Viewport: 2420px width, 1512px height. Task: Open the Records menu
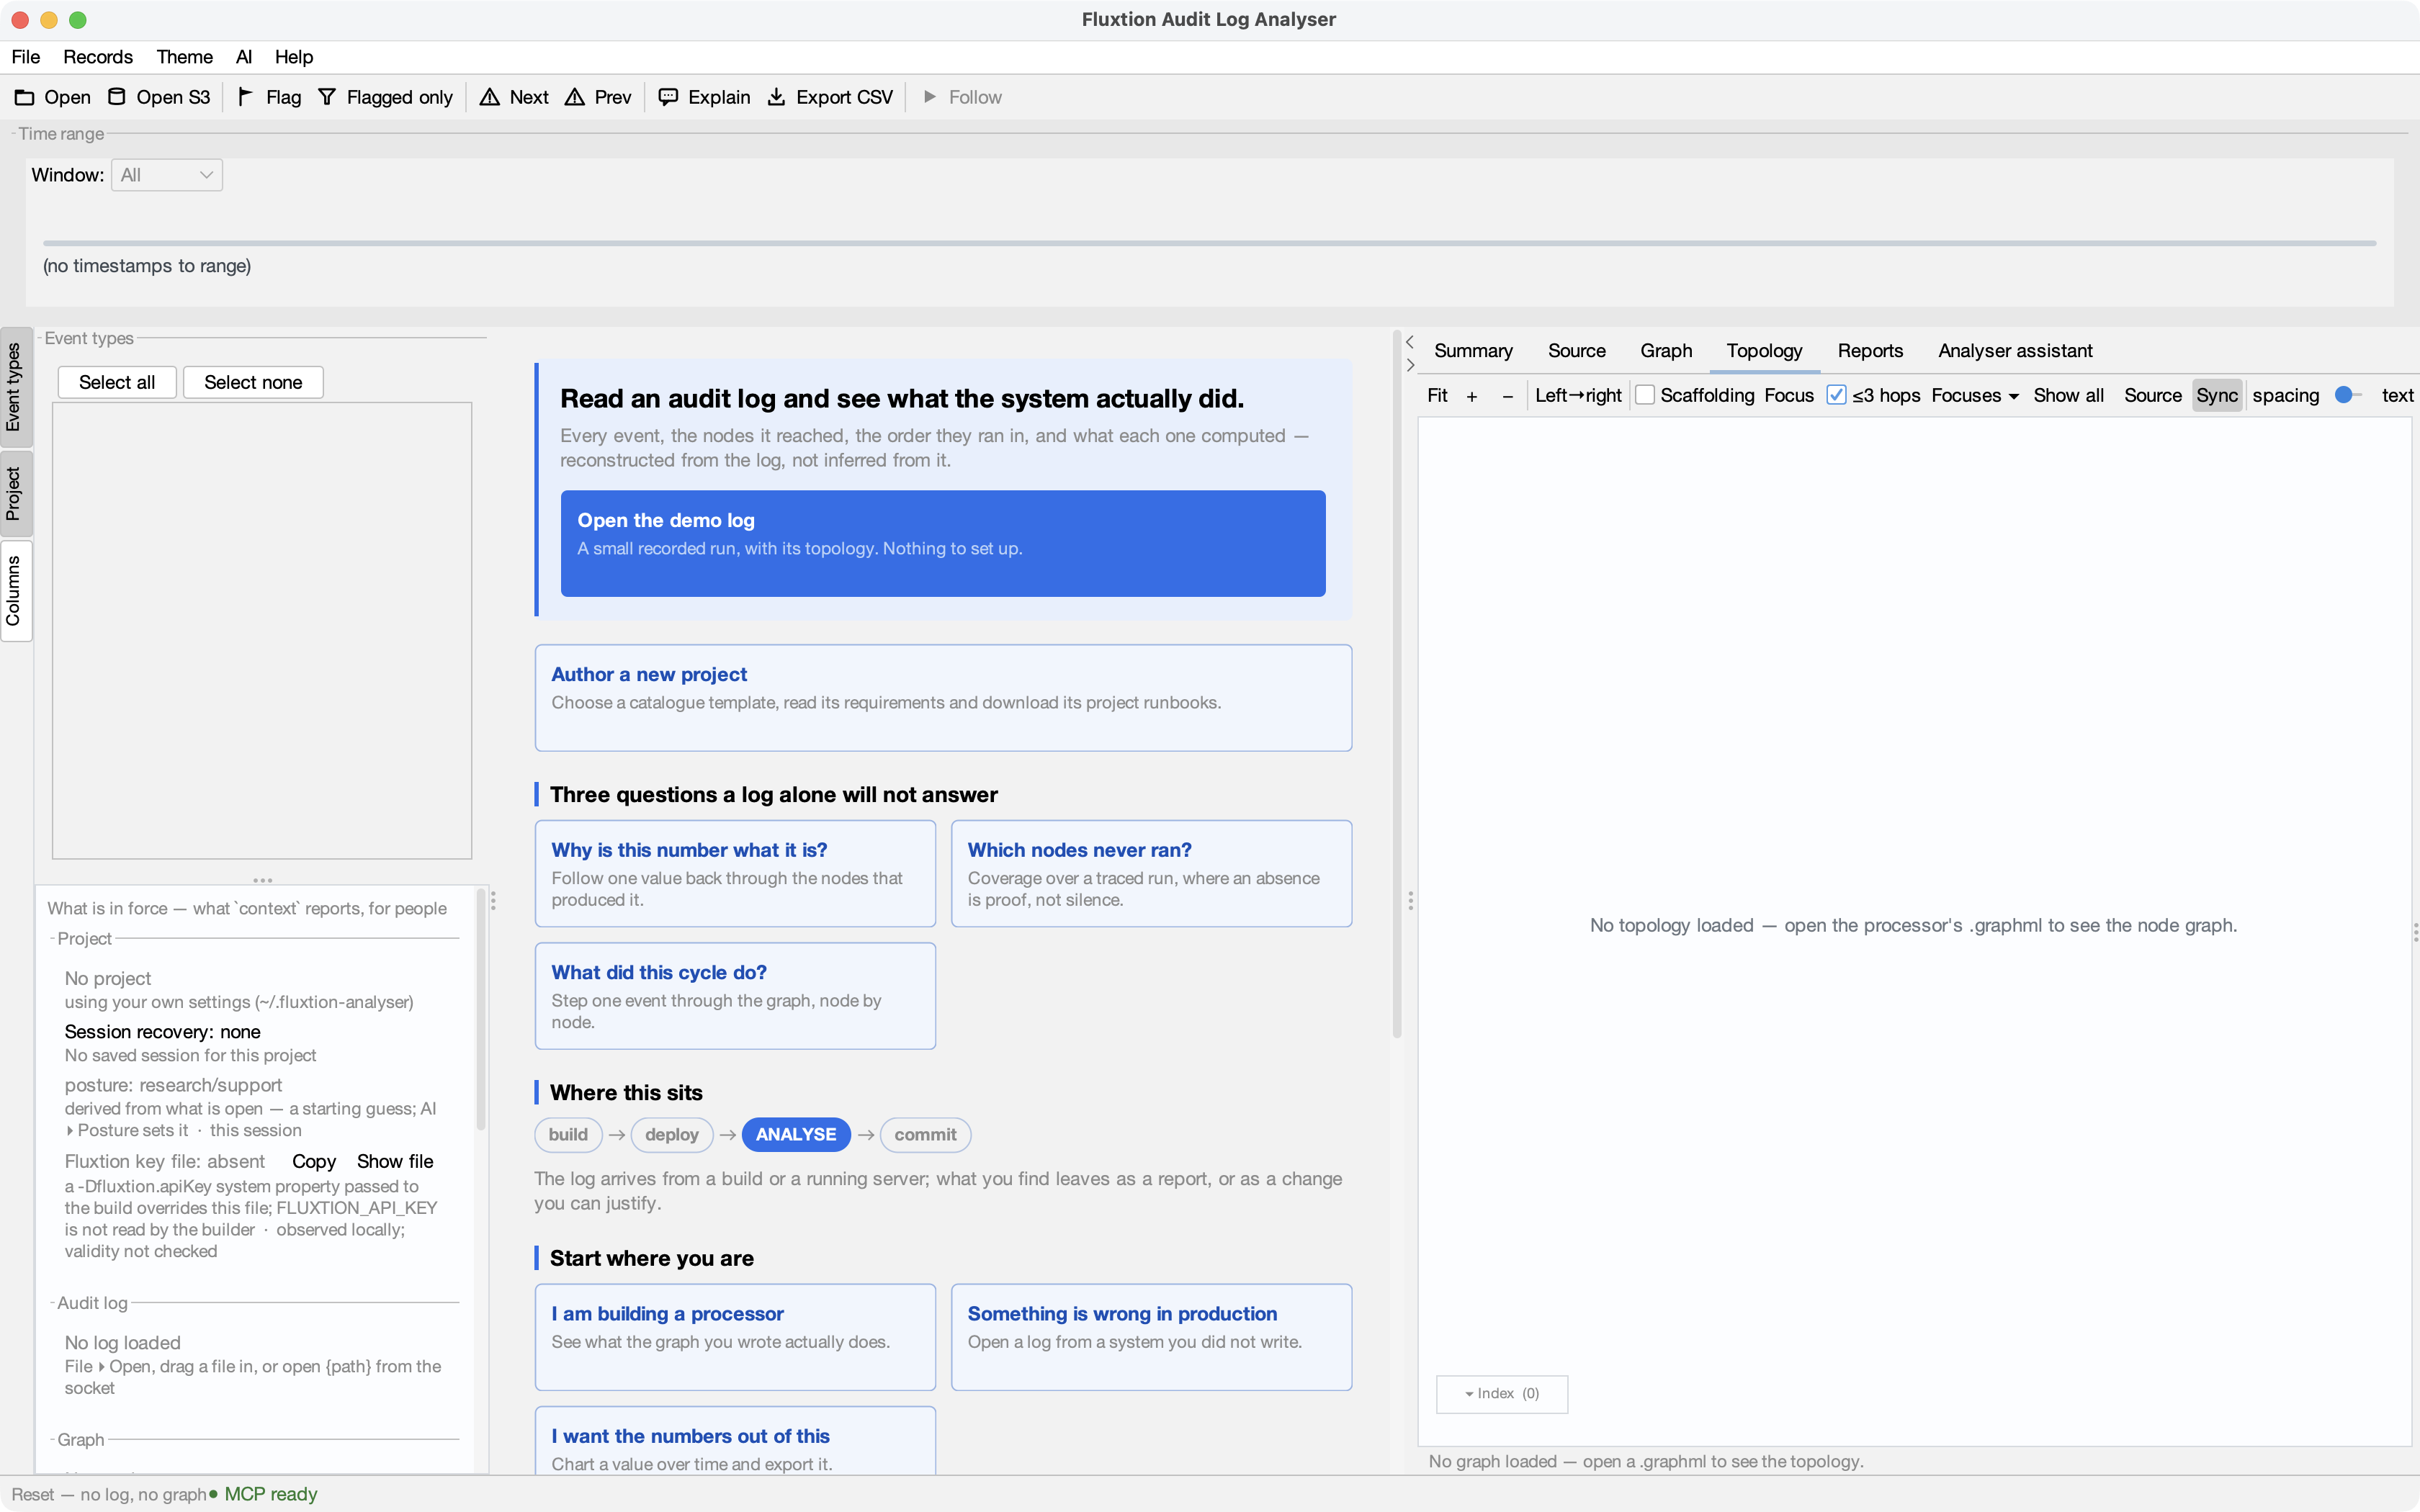click(98, 57)
